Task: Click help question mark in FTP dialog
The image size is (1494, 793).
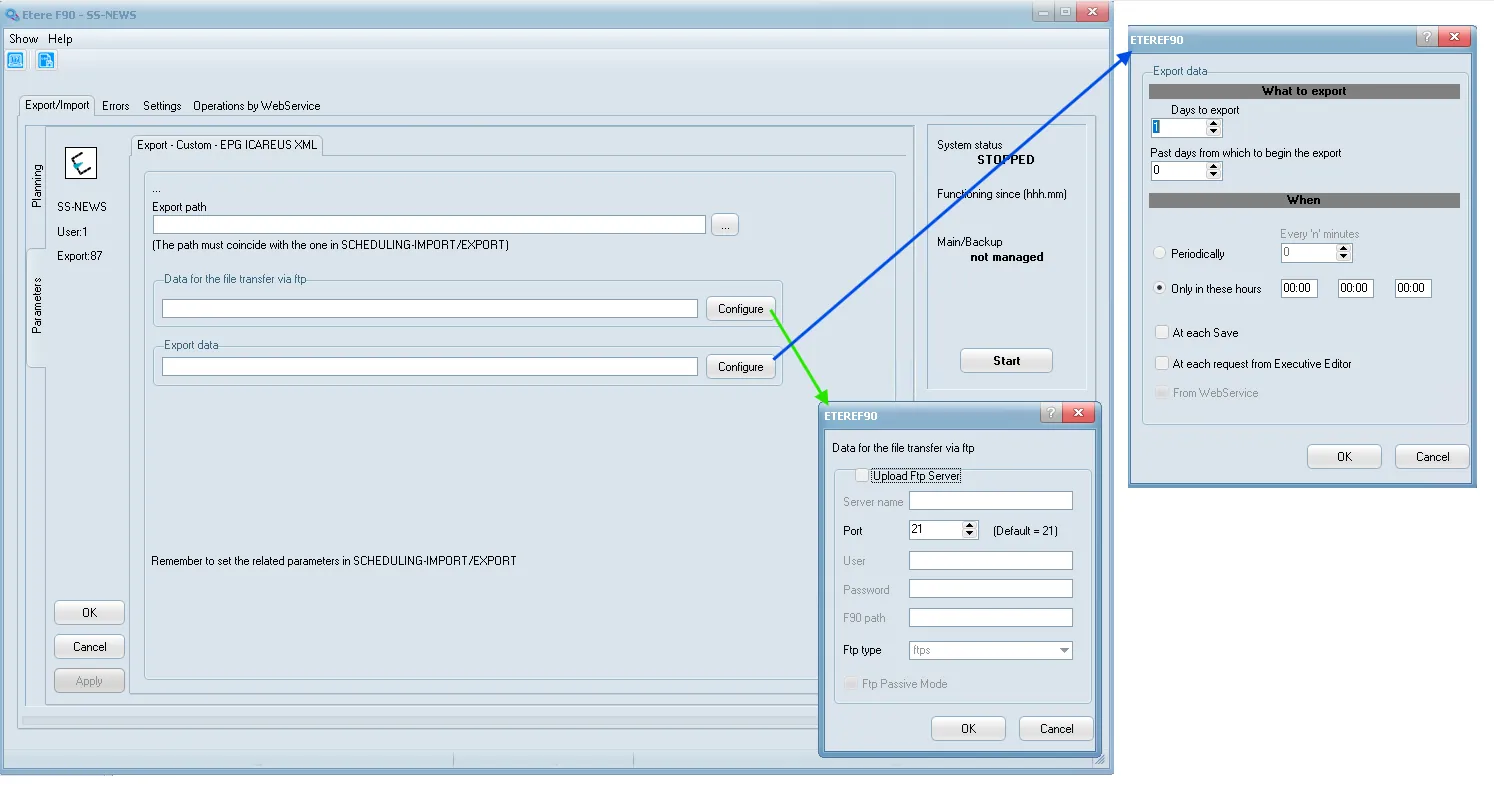Action: point(1050,414)
